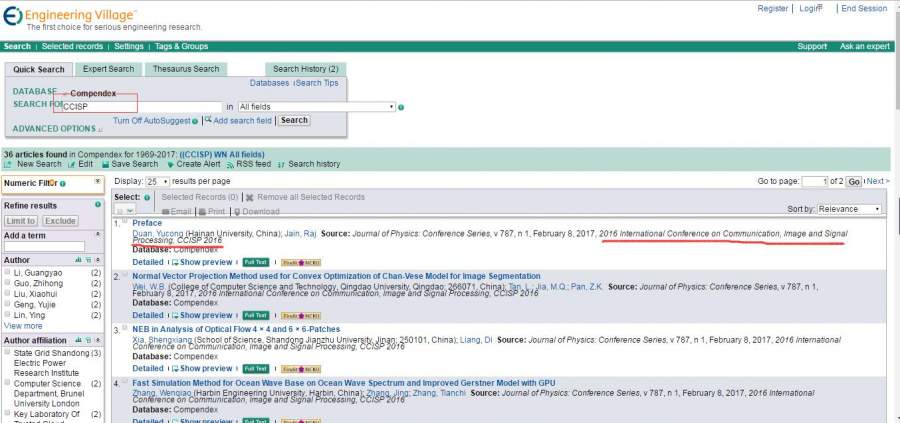900x423 pixels.
Task: Open the Register link
Action: pyautogui.click(x=773, y=9)
